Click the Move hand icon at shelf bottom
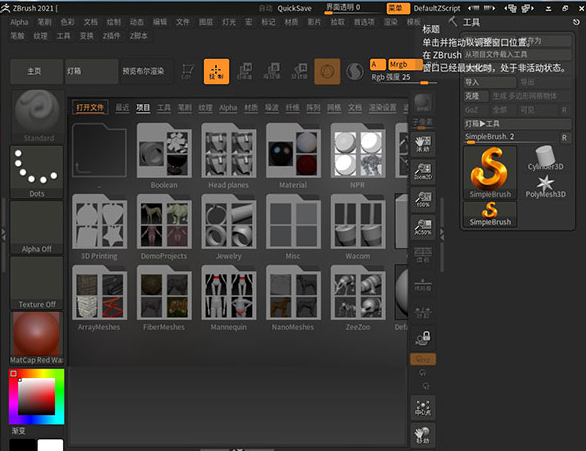This screenshot has height=451, width=586. tap(423, 435)
